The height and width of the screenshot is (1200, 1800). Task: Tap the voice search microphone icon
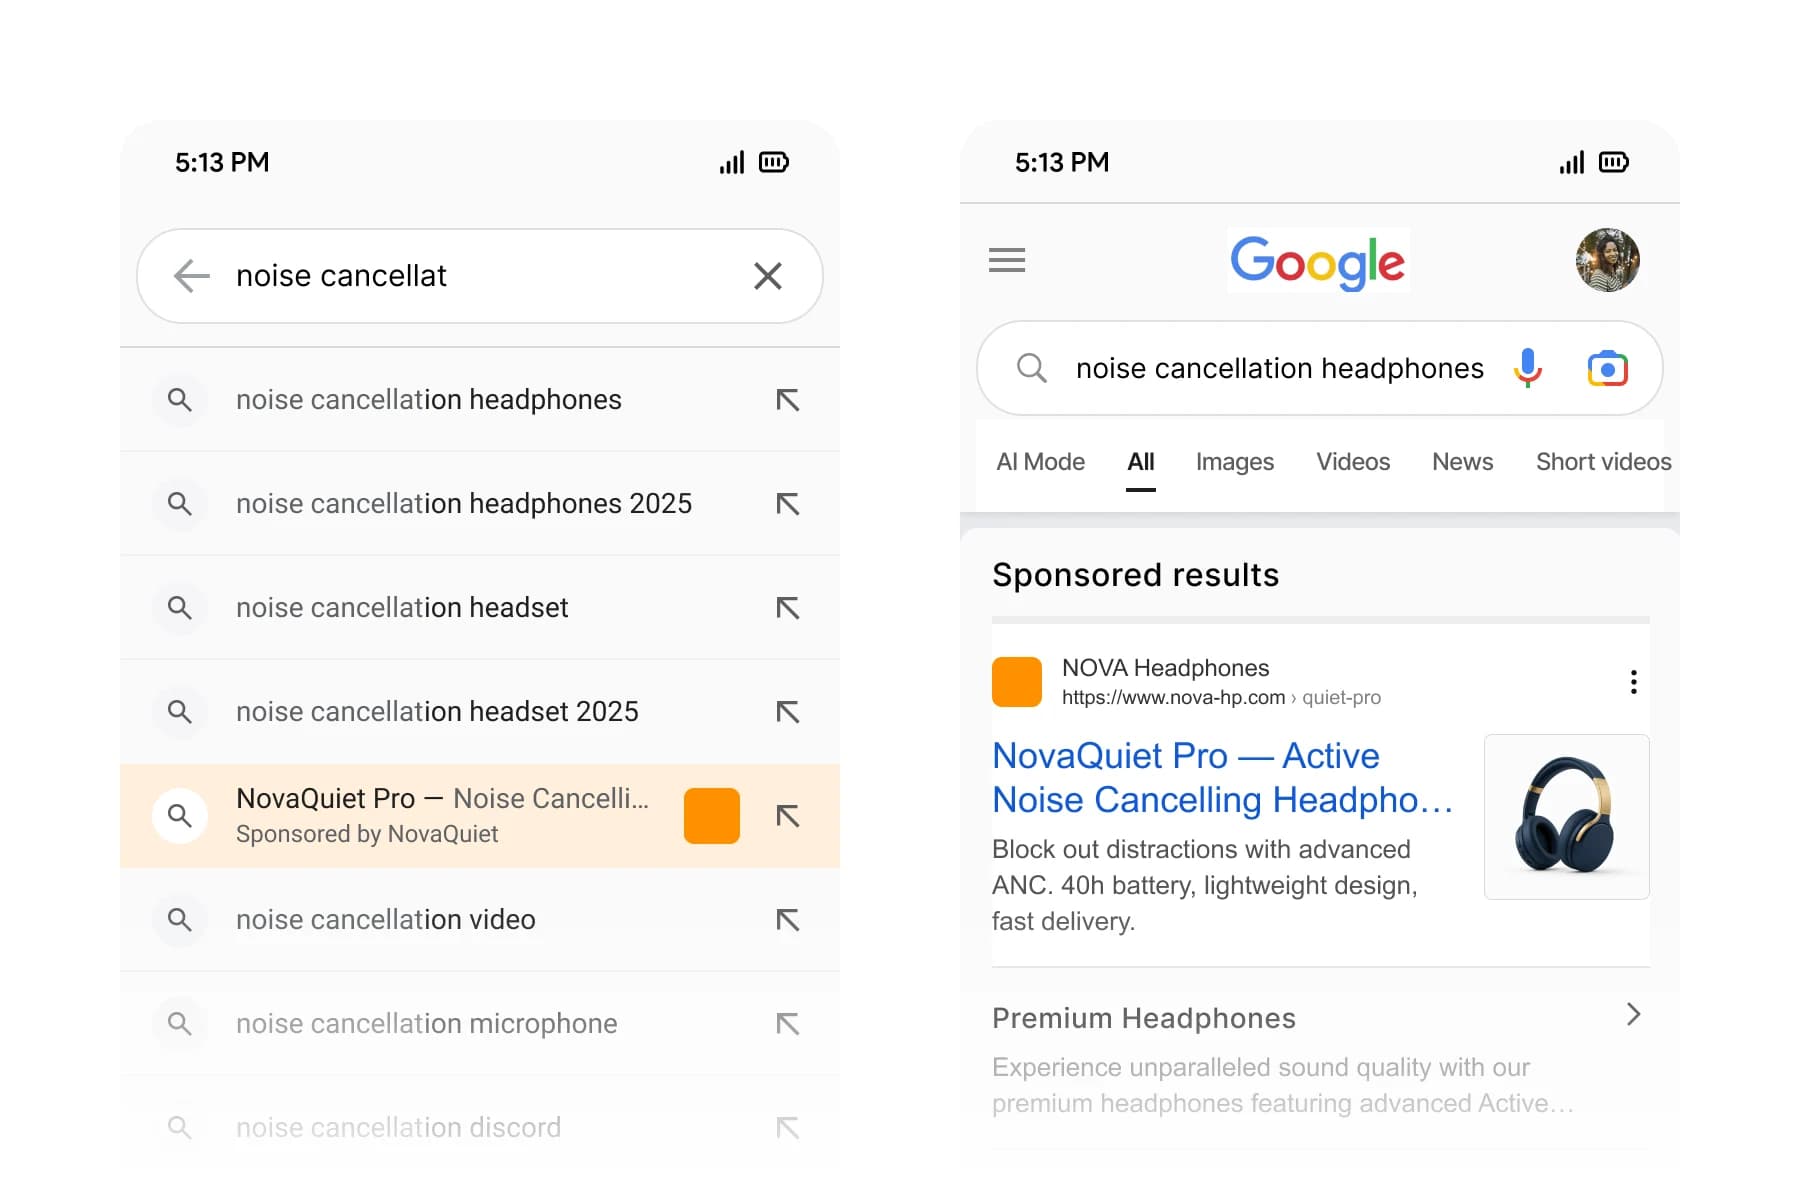1527,368
